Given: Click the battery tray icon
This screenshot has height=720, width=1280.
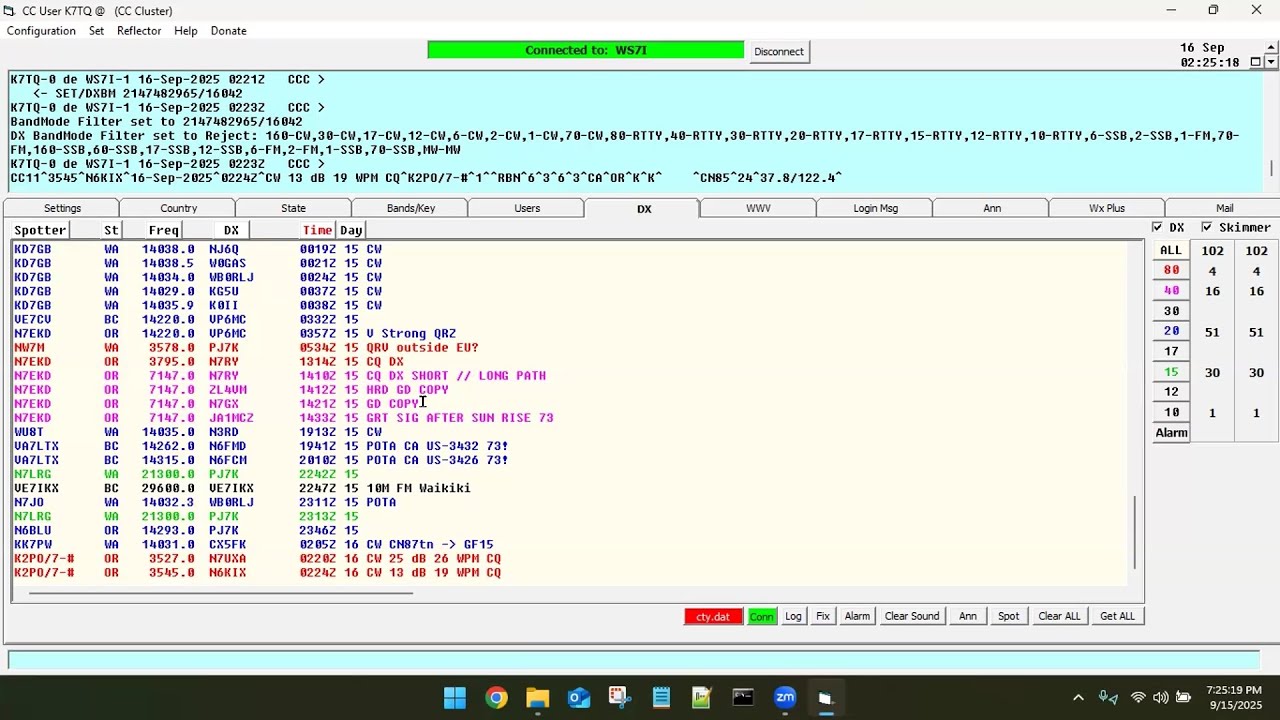Looking at the screenshot, I should 1184,697.
